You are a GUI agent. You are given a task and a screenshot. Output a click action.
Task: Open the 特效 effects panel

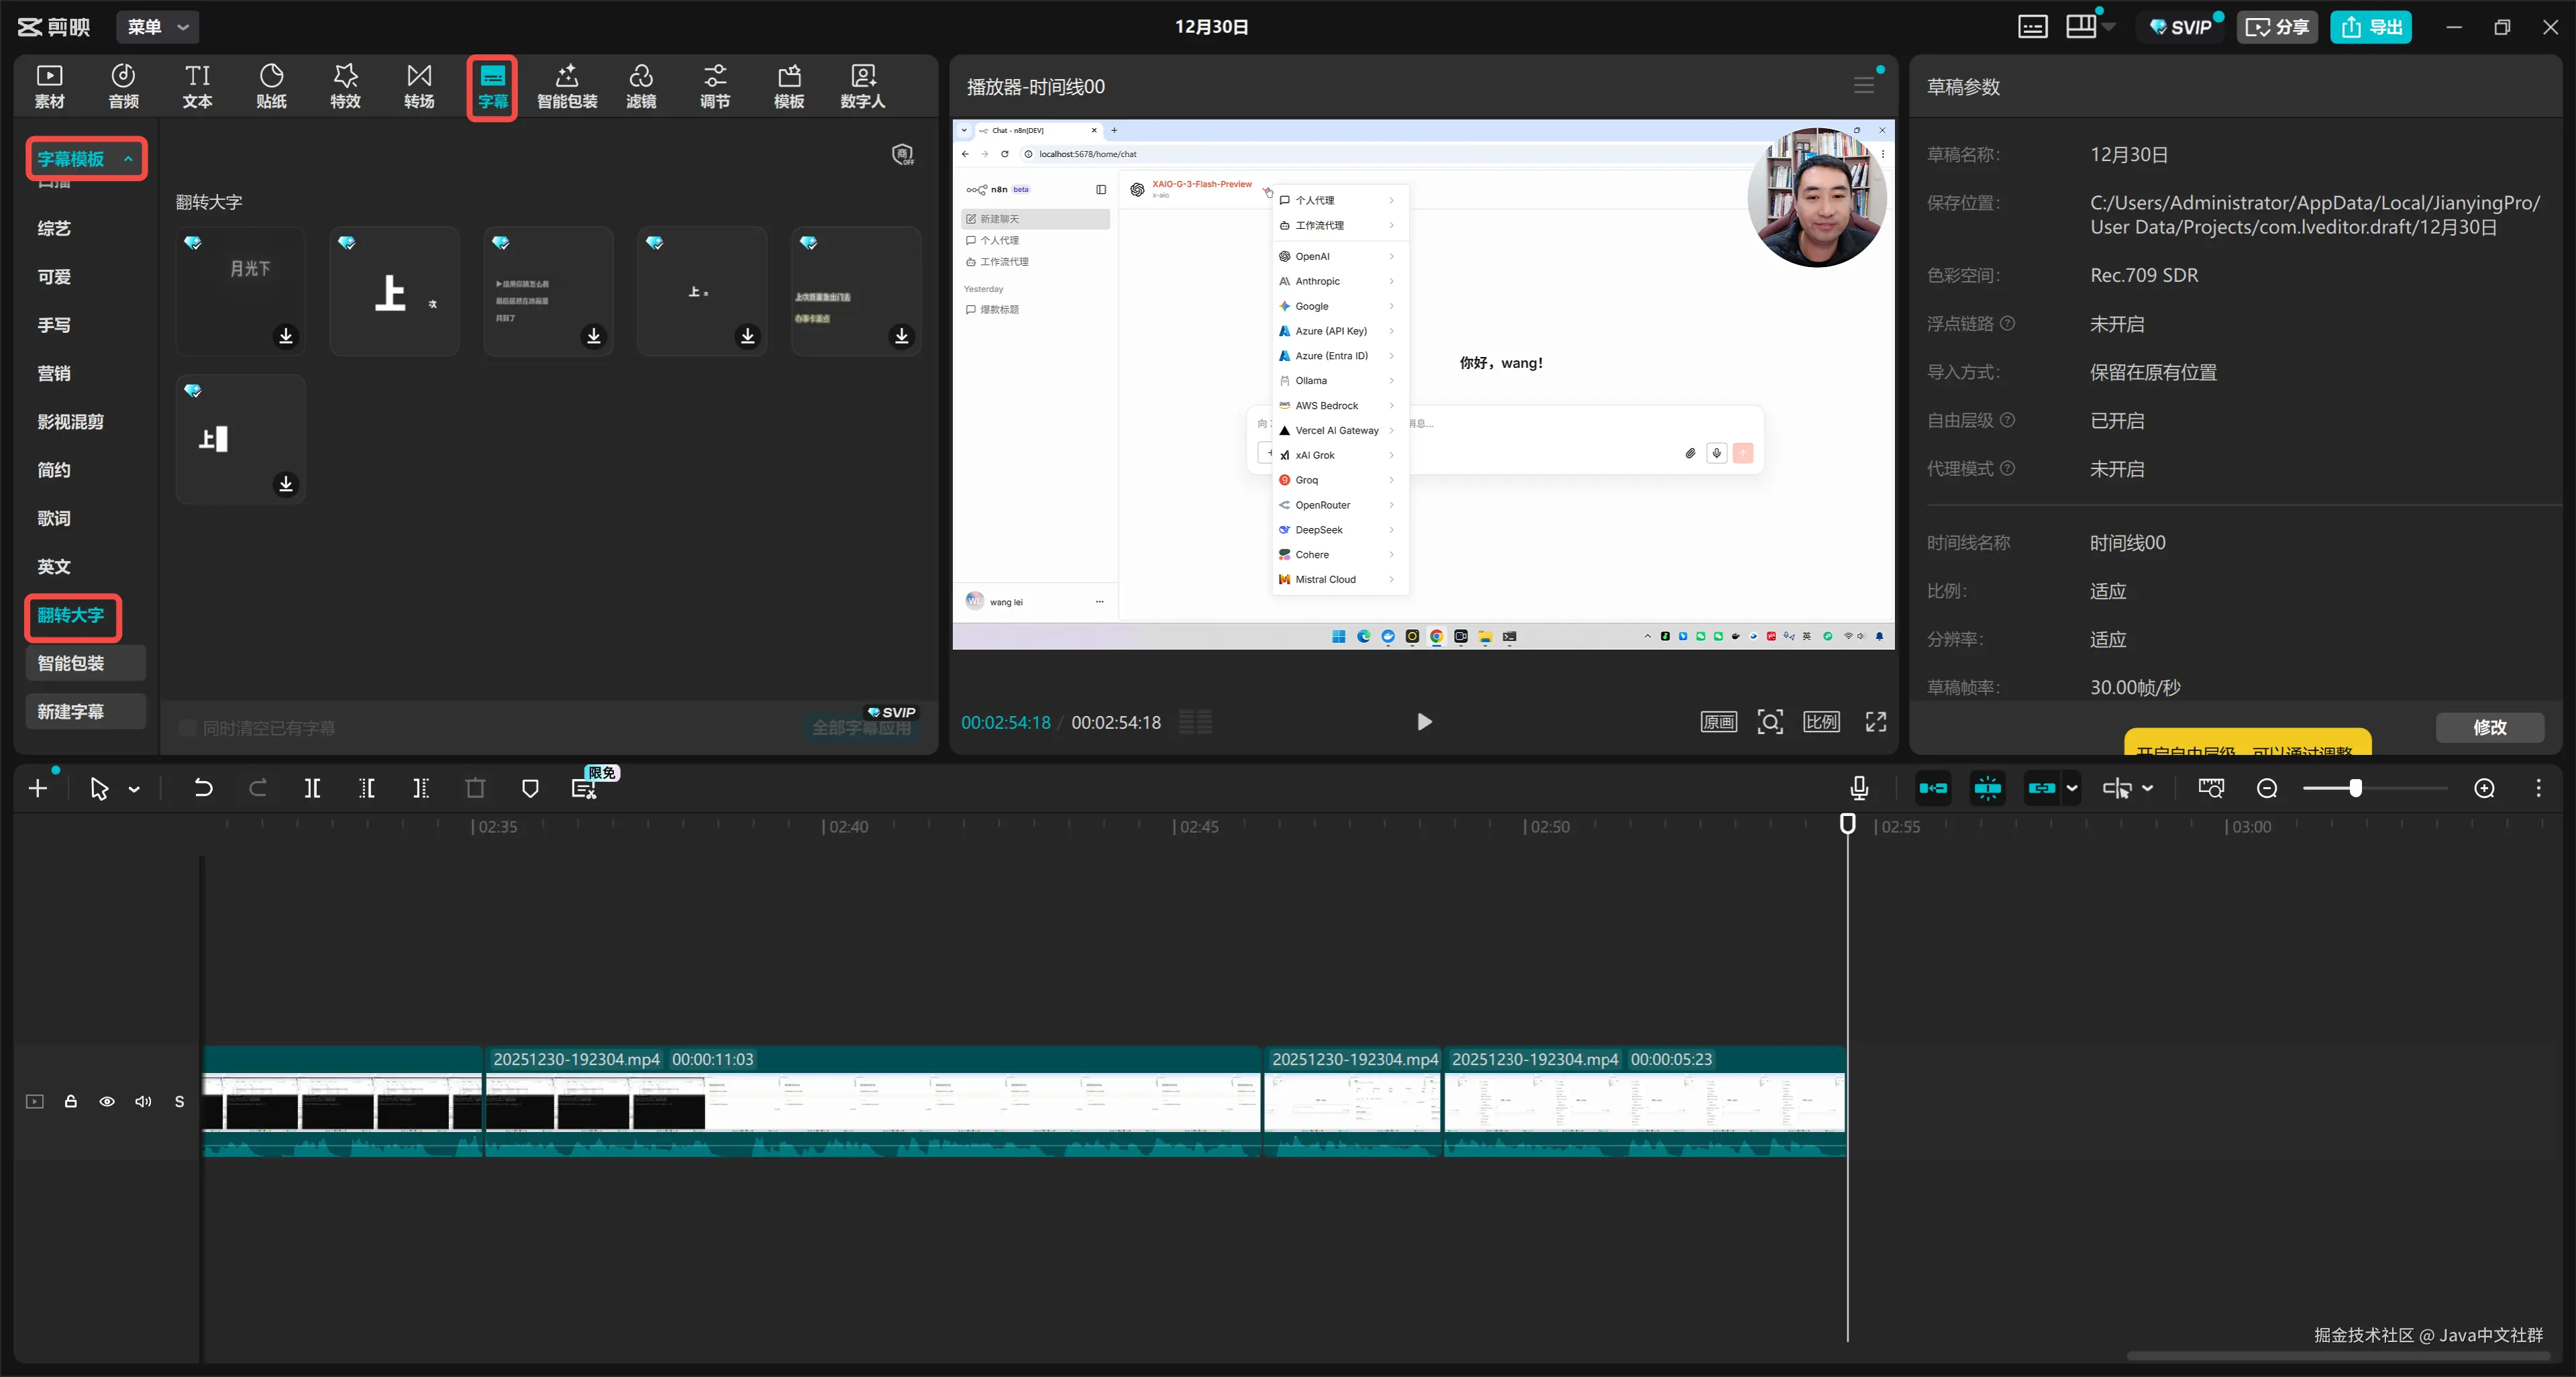345,86
